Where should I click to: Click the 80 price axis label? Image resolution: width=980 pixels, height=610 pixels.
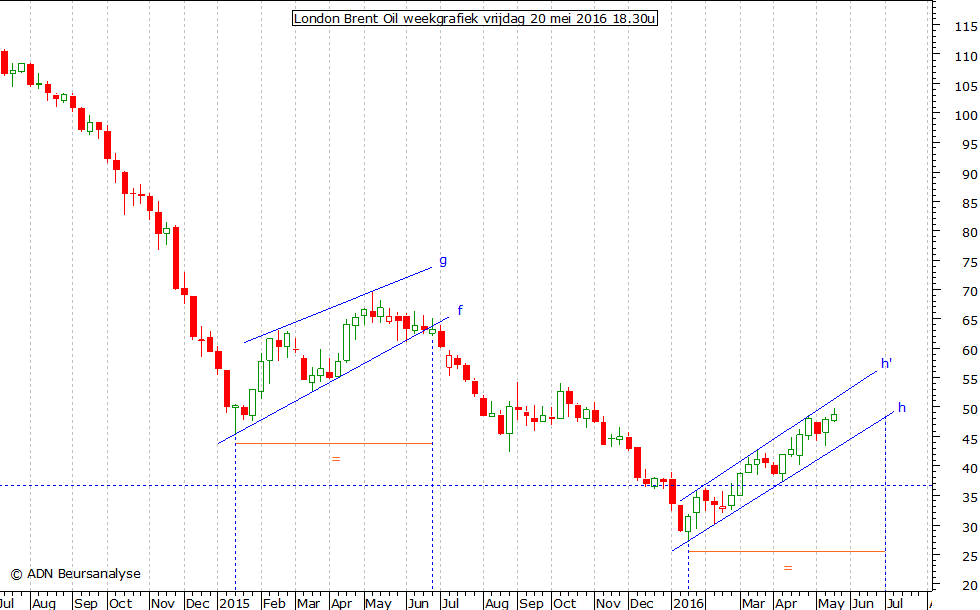[969, 232]
